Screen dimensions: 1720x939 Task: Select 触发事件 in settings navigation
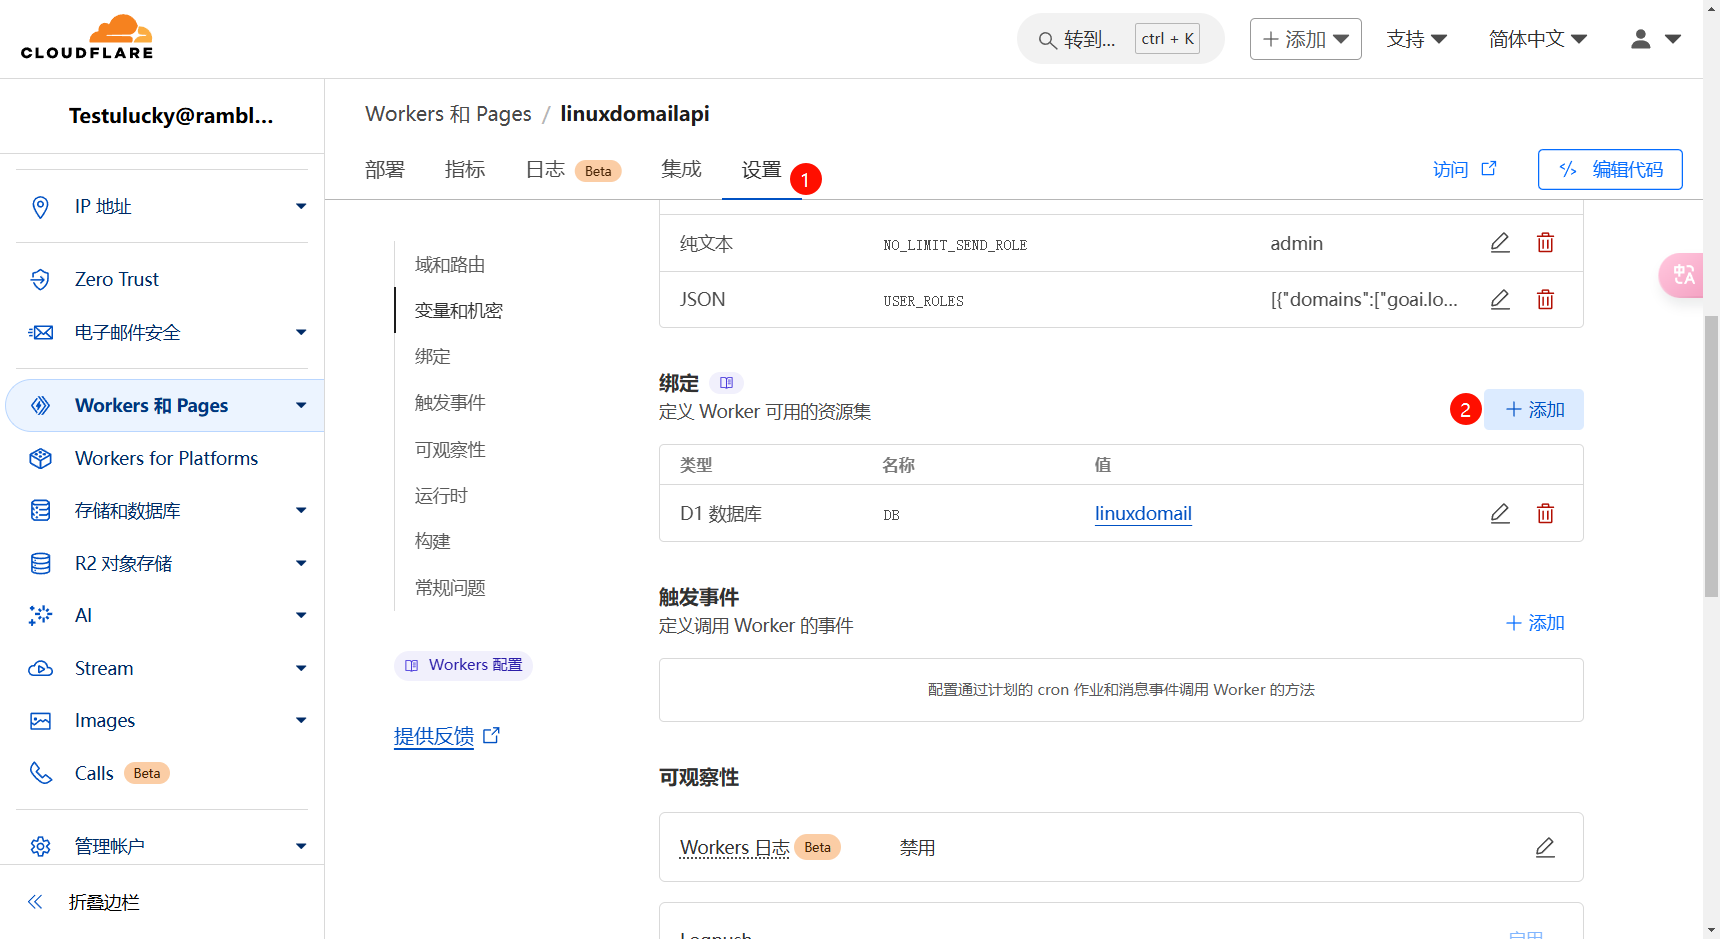click(x=450, y=403)
